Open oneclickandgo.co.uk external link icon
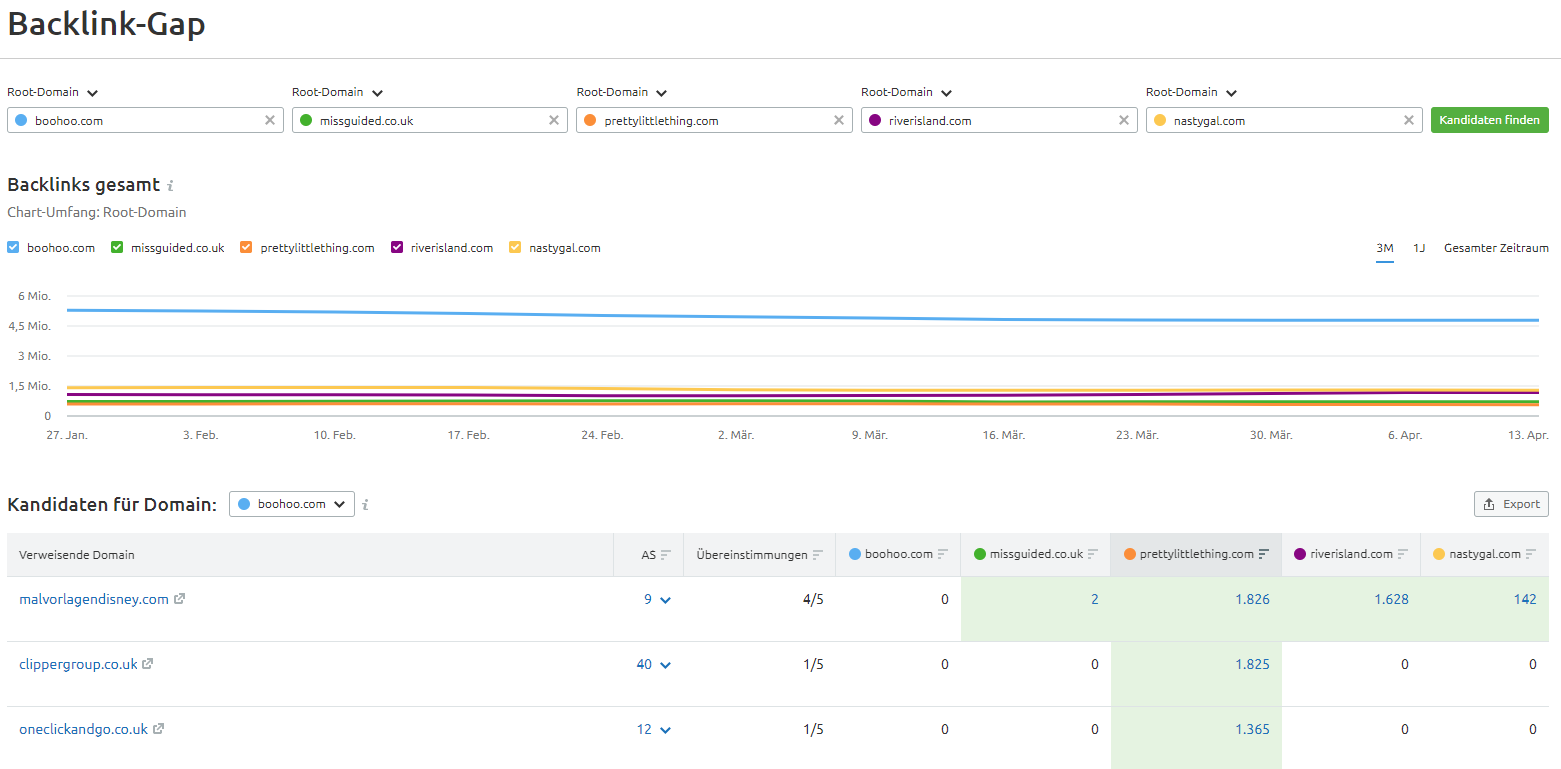The height and width of the screenshot is (769, 1561). (158, 729)
